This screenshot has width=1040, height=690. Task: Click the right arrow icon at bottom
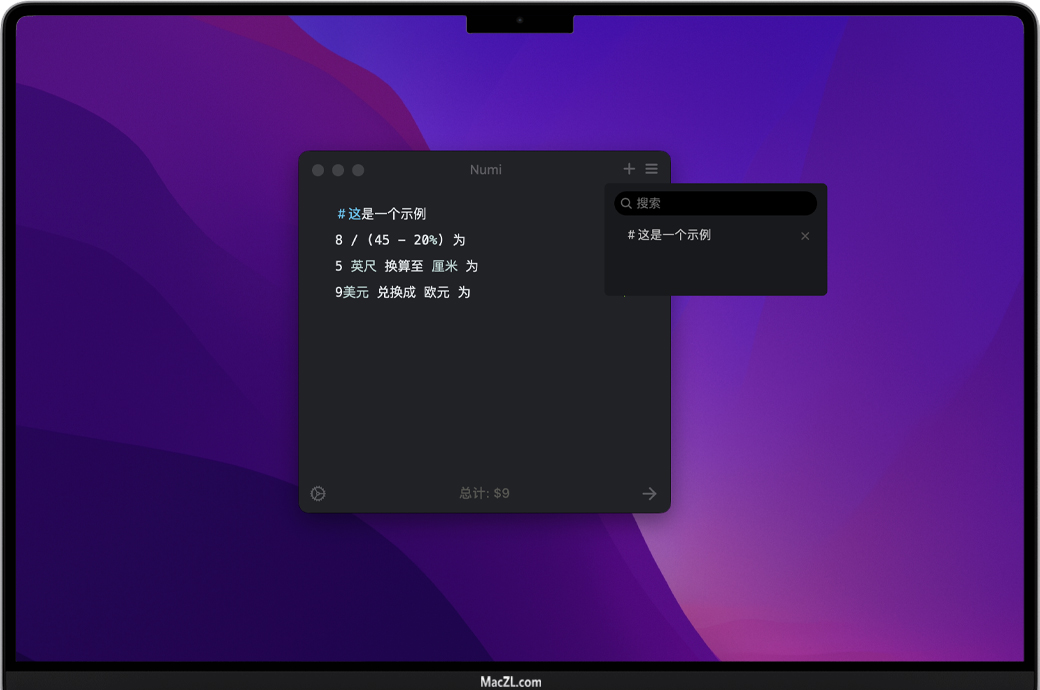pos(649,493)
